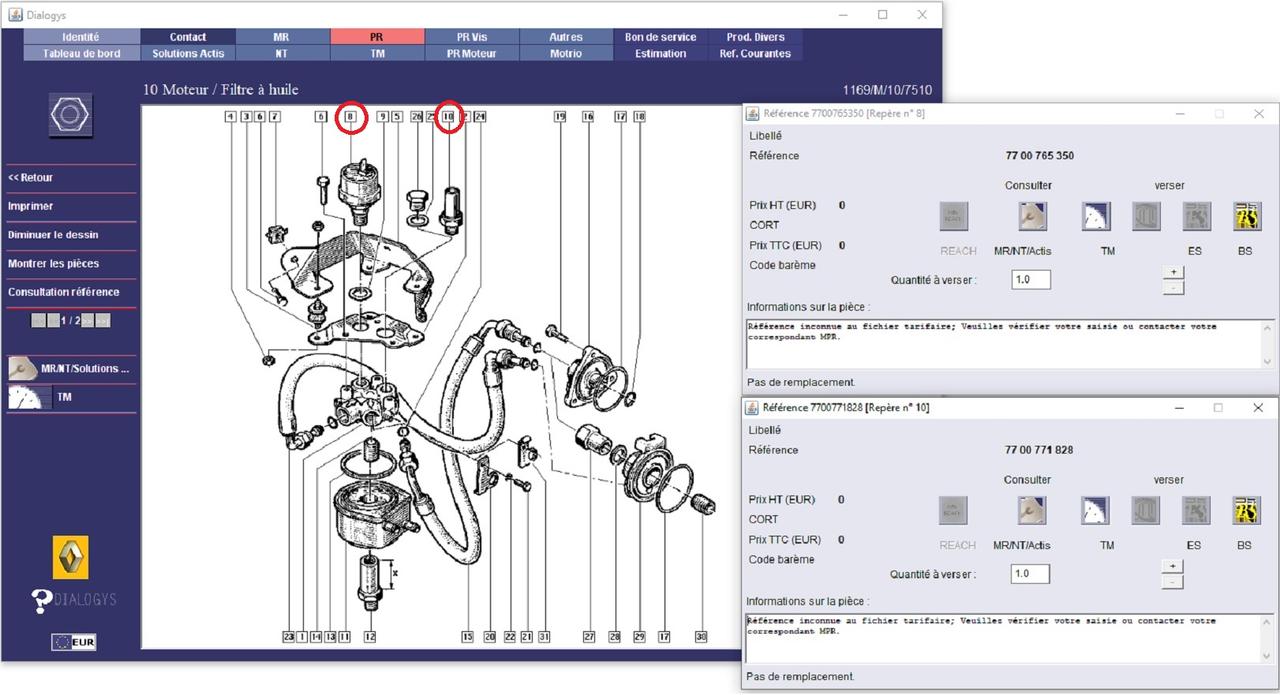
Task: Open the Contact tab
Action: (x=188, y=37)
